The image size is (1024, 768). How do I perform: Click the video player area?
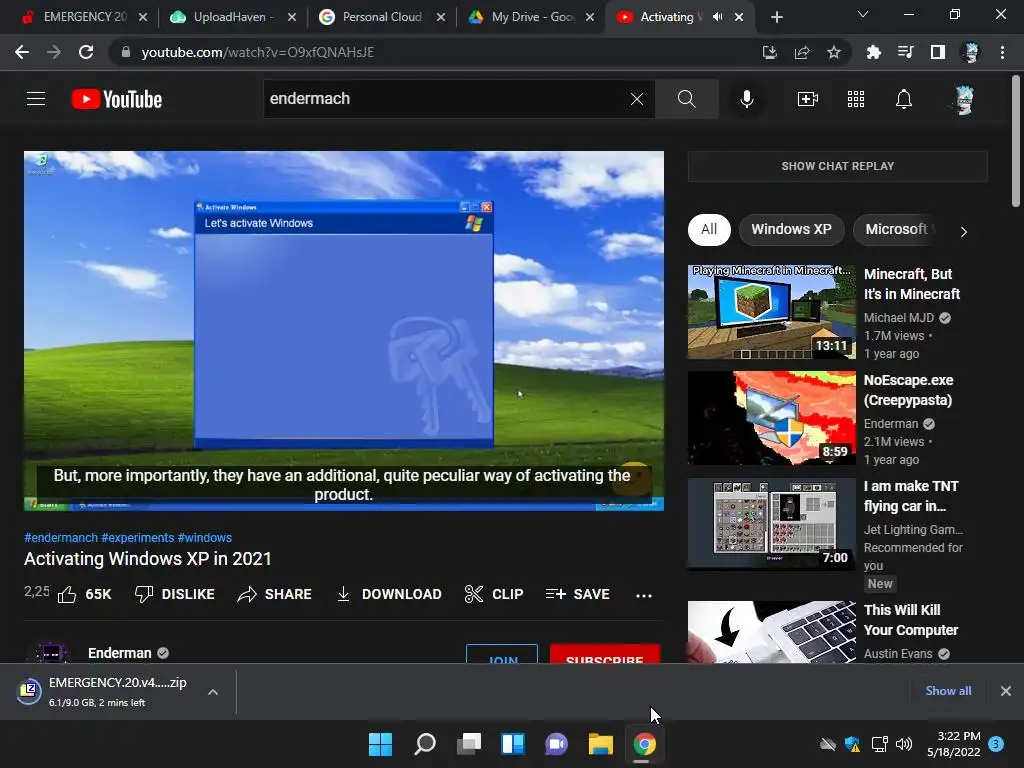tap(344, 331)
